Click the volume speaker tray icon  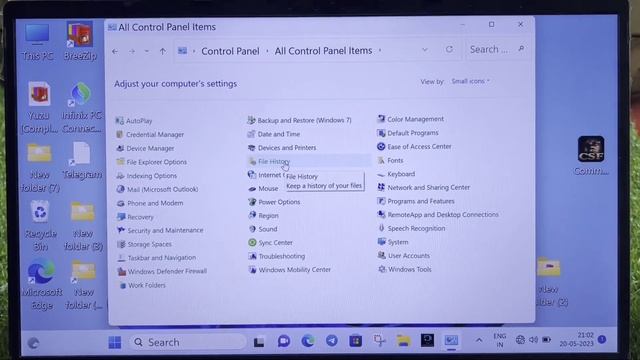click(x=533, y=340)
